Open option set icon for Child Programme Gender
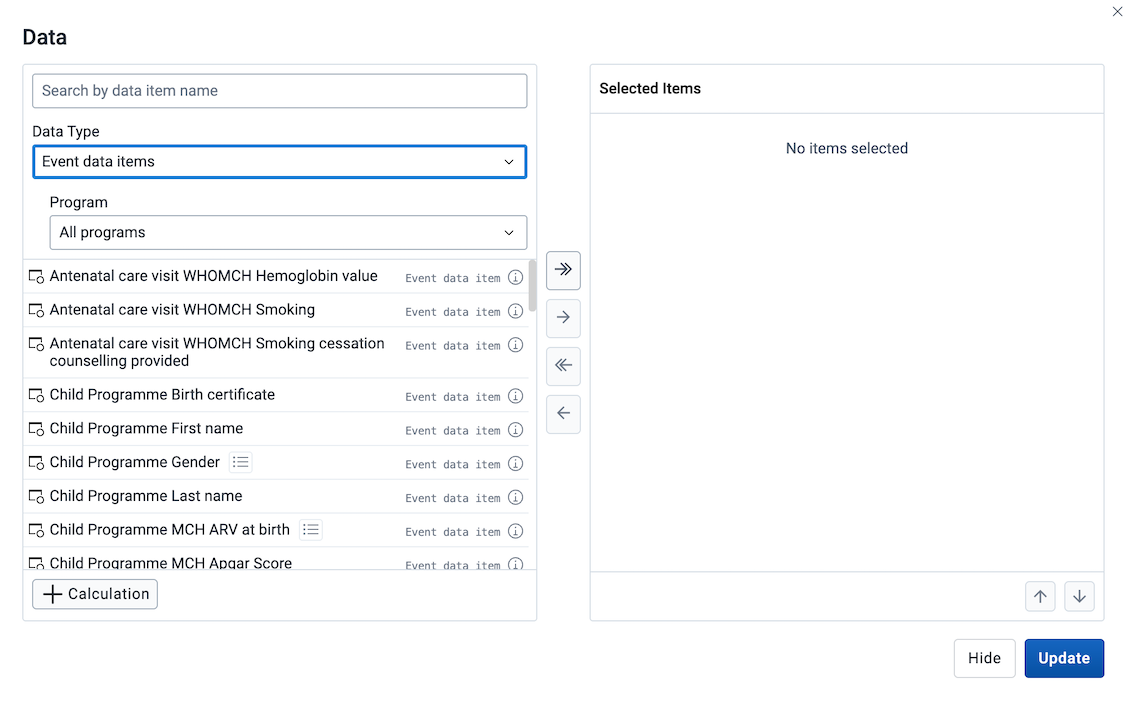Viewport: 1128px width, 702px height. click(240, 462)
